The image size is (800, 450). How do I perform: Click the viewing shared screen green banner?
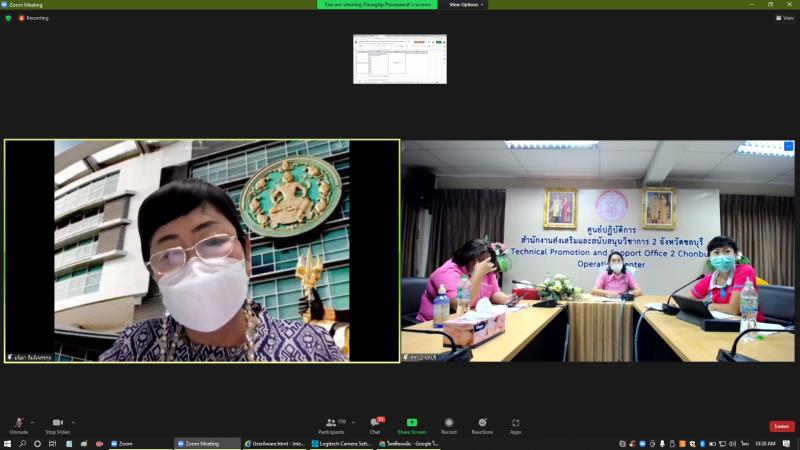(377, 5)
